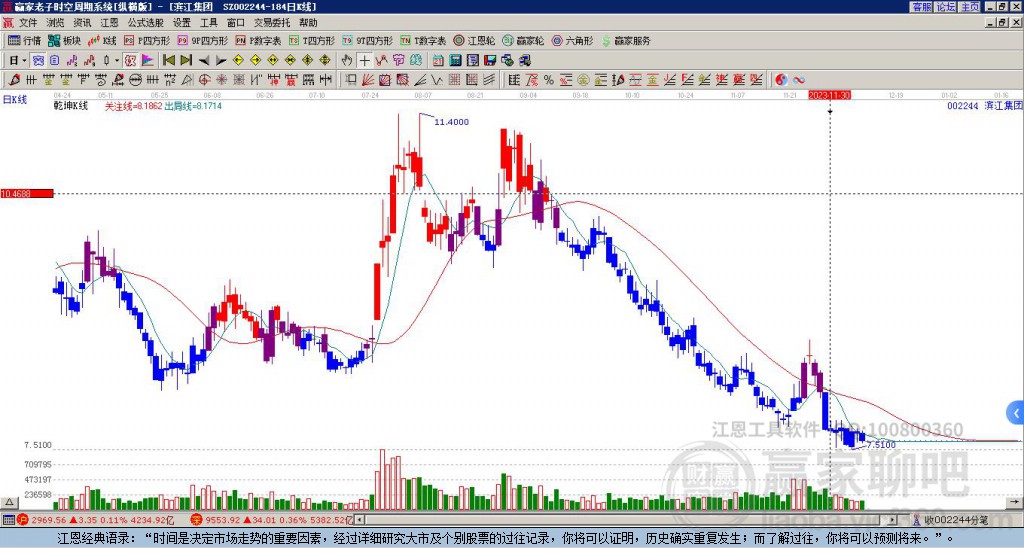Select the percent % retracement tool
1024x548 pixels.
(549, 80)
